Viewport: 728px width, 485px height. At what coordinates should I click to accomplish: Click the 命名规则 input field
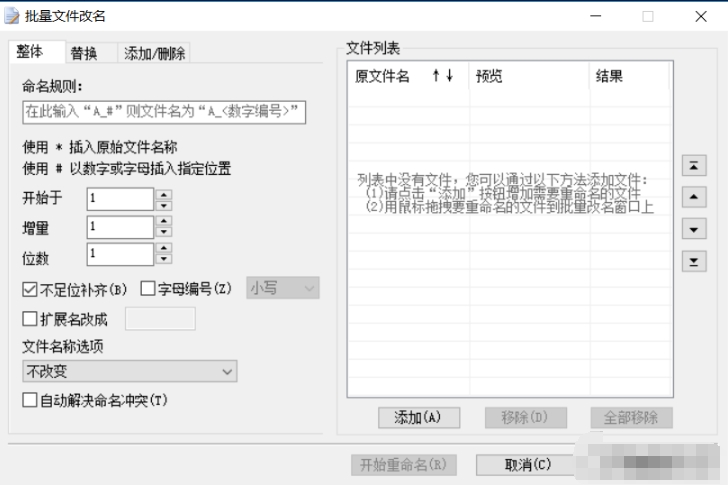click(x=164, y=112)
